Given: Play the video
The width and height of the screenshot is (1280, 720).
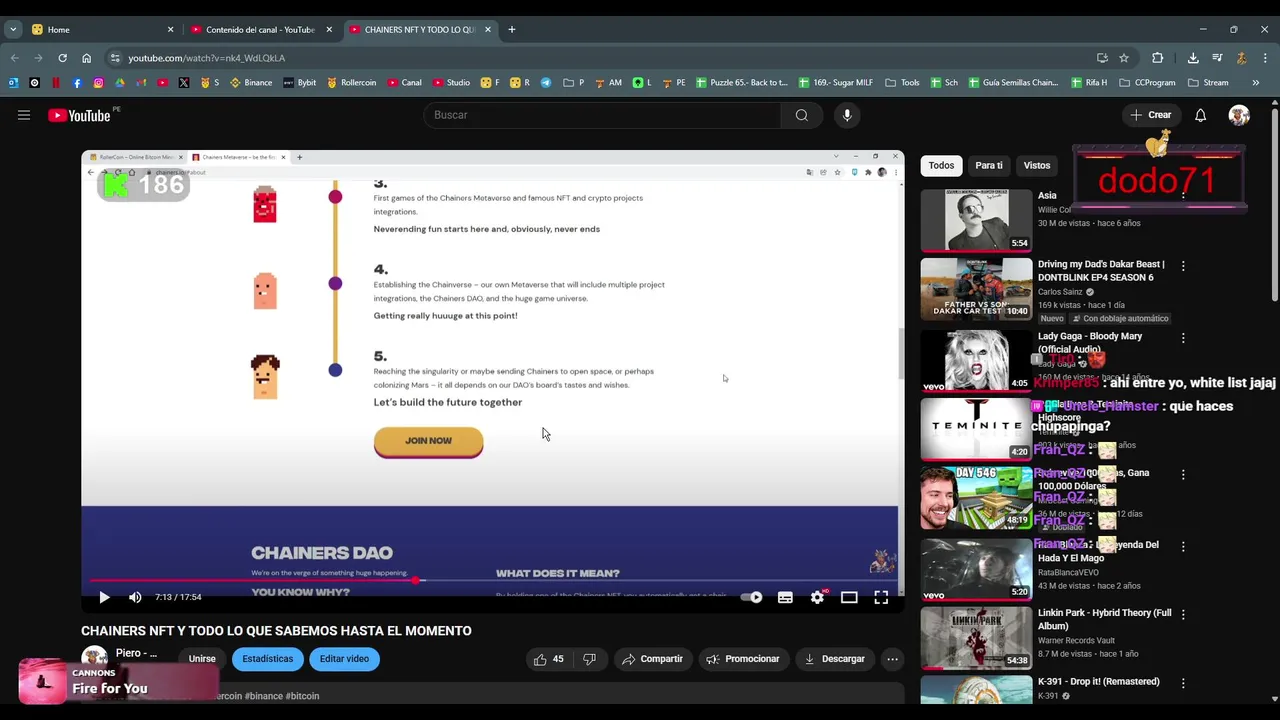Looking at the screenshot, I should (x=104, y=597).
